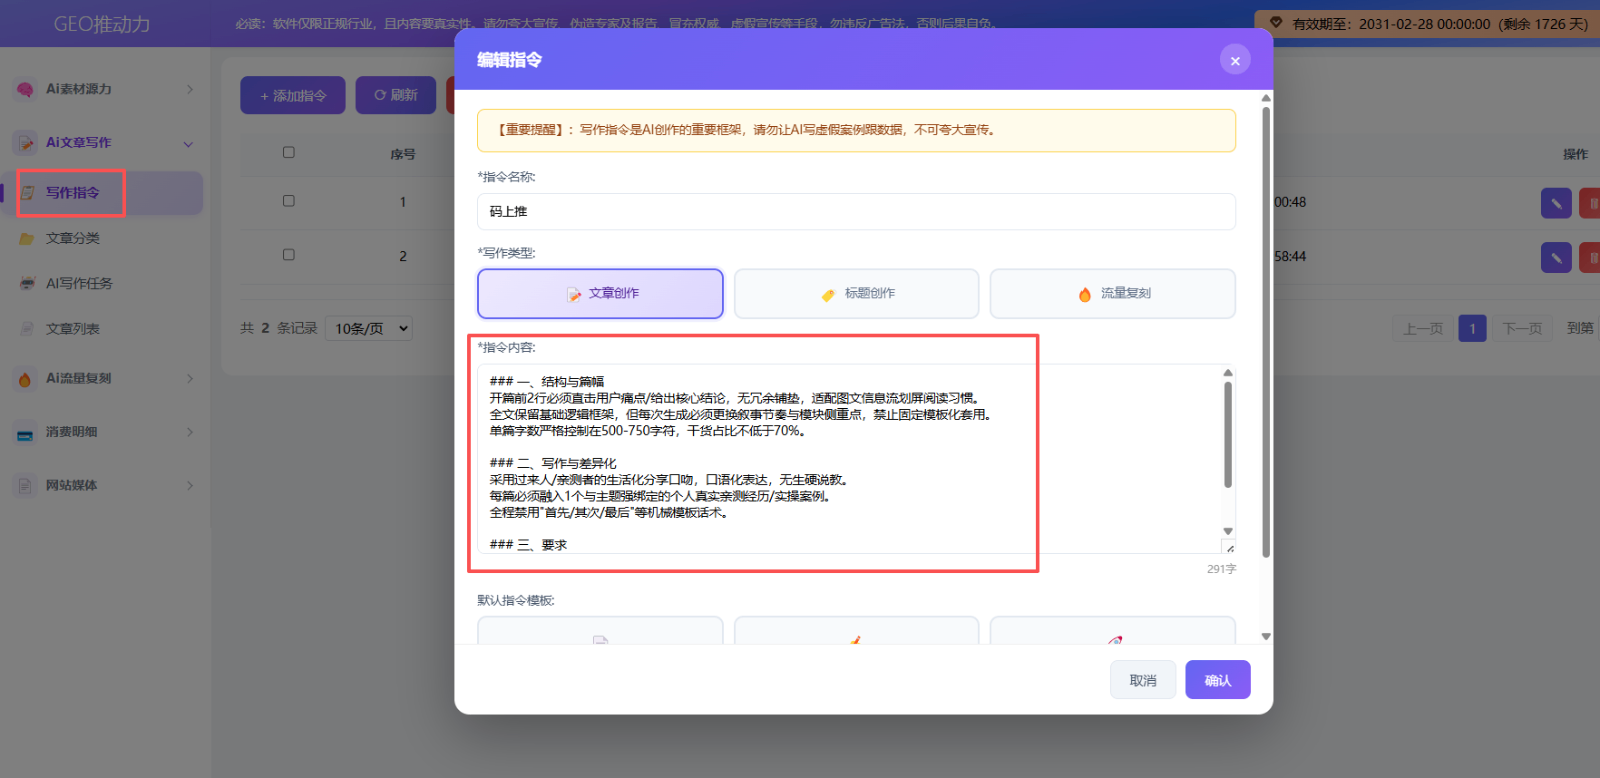This screenshot has width=1600, height=778.
Task: Click the GEO推动力 logo text
Action: [x=102, y=24]
